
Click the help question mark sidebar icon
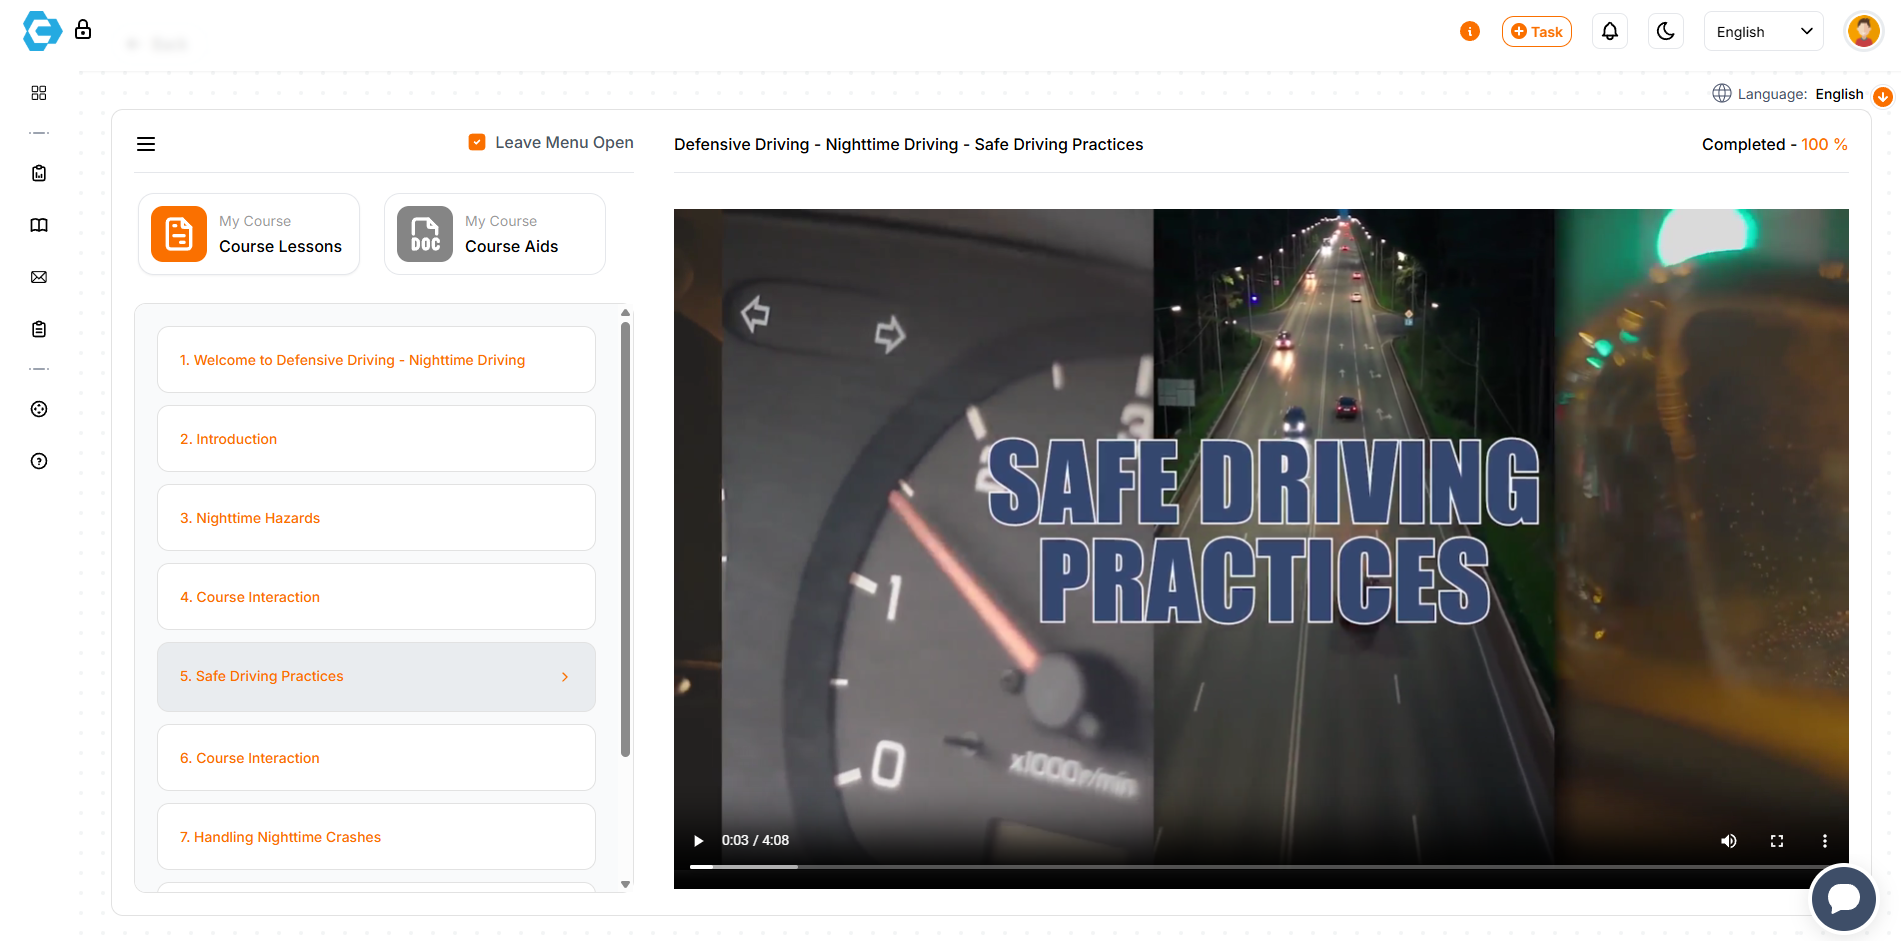(x=39, y=461)
